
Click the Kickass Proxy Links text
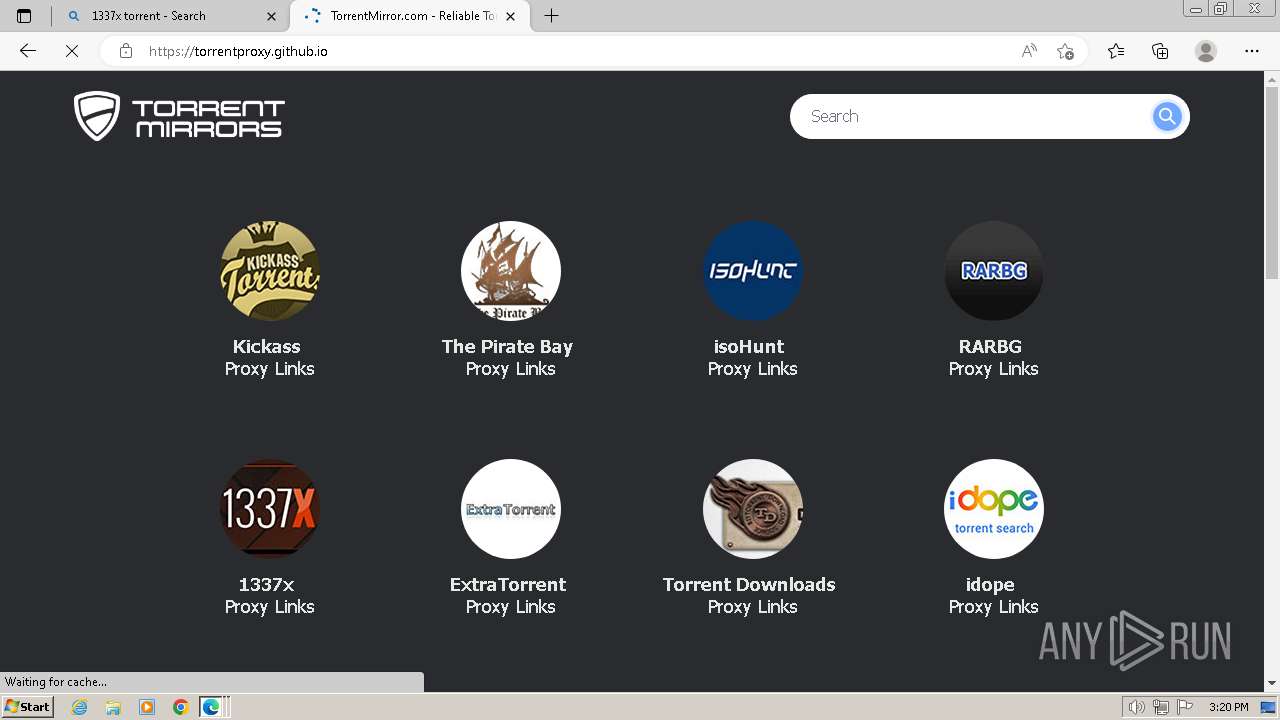click(x=270, y=369)
